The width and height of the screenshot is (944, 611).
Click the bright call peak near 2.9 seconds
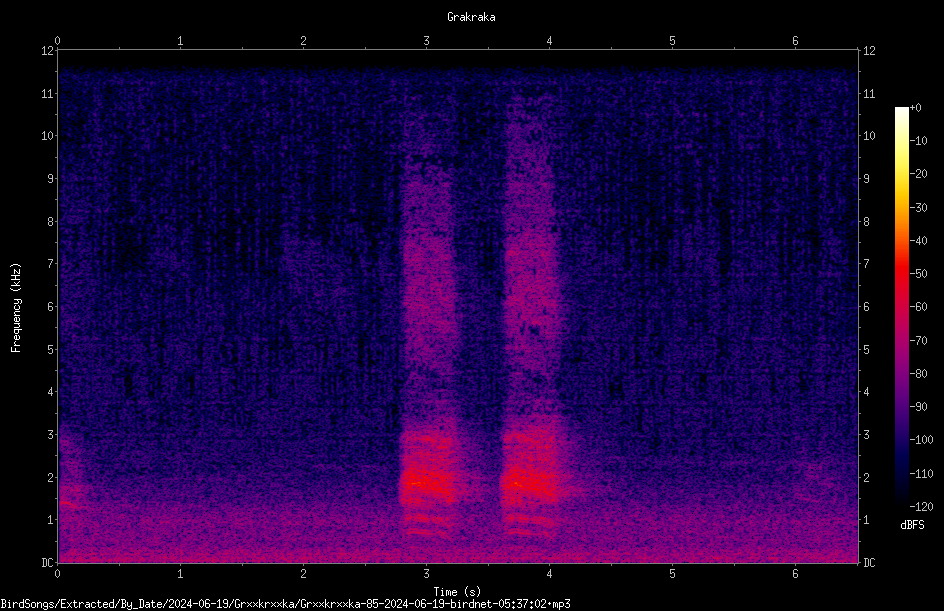coord(419,483)
